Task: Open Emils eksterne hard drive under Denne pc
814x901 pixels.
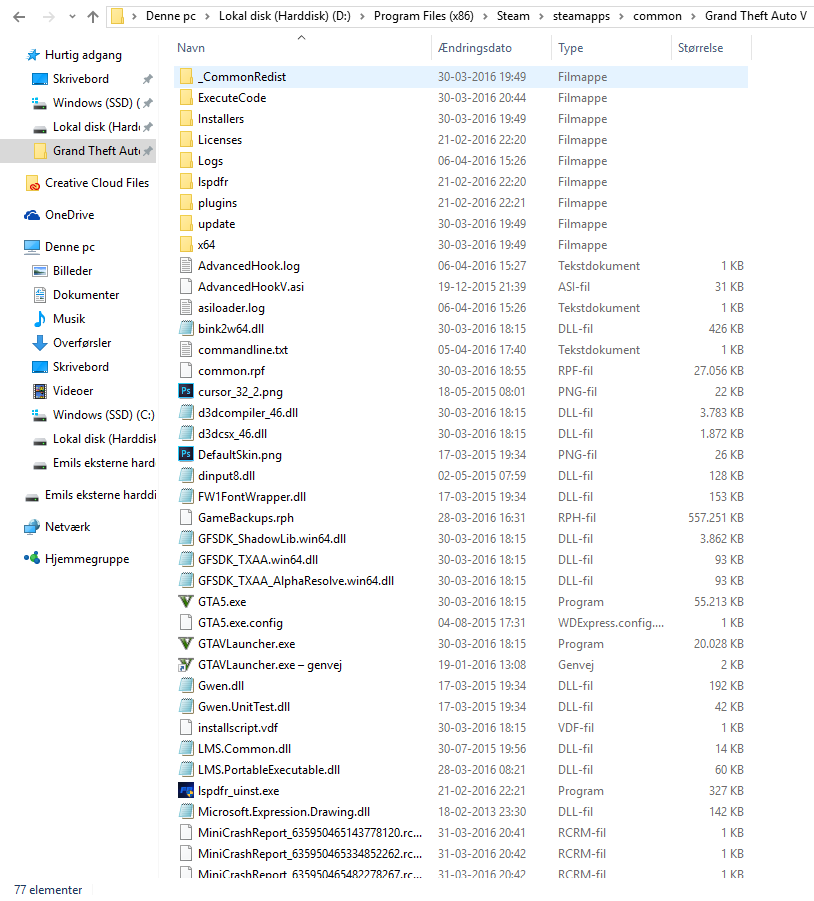Action: (x=103, y=463)
